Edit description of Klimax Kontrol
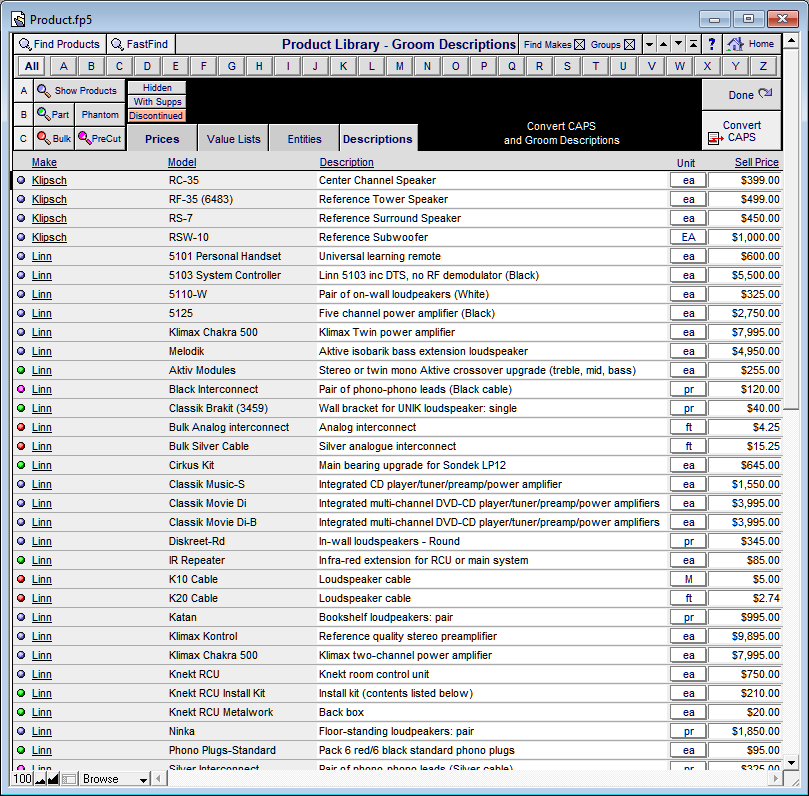This screenshot has height=796, width=809. click(x=492, y=636)
